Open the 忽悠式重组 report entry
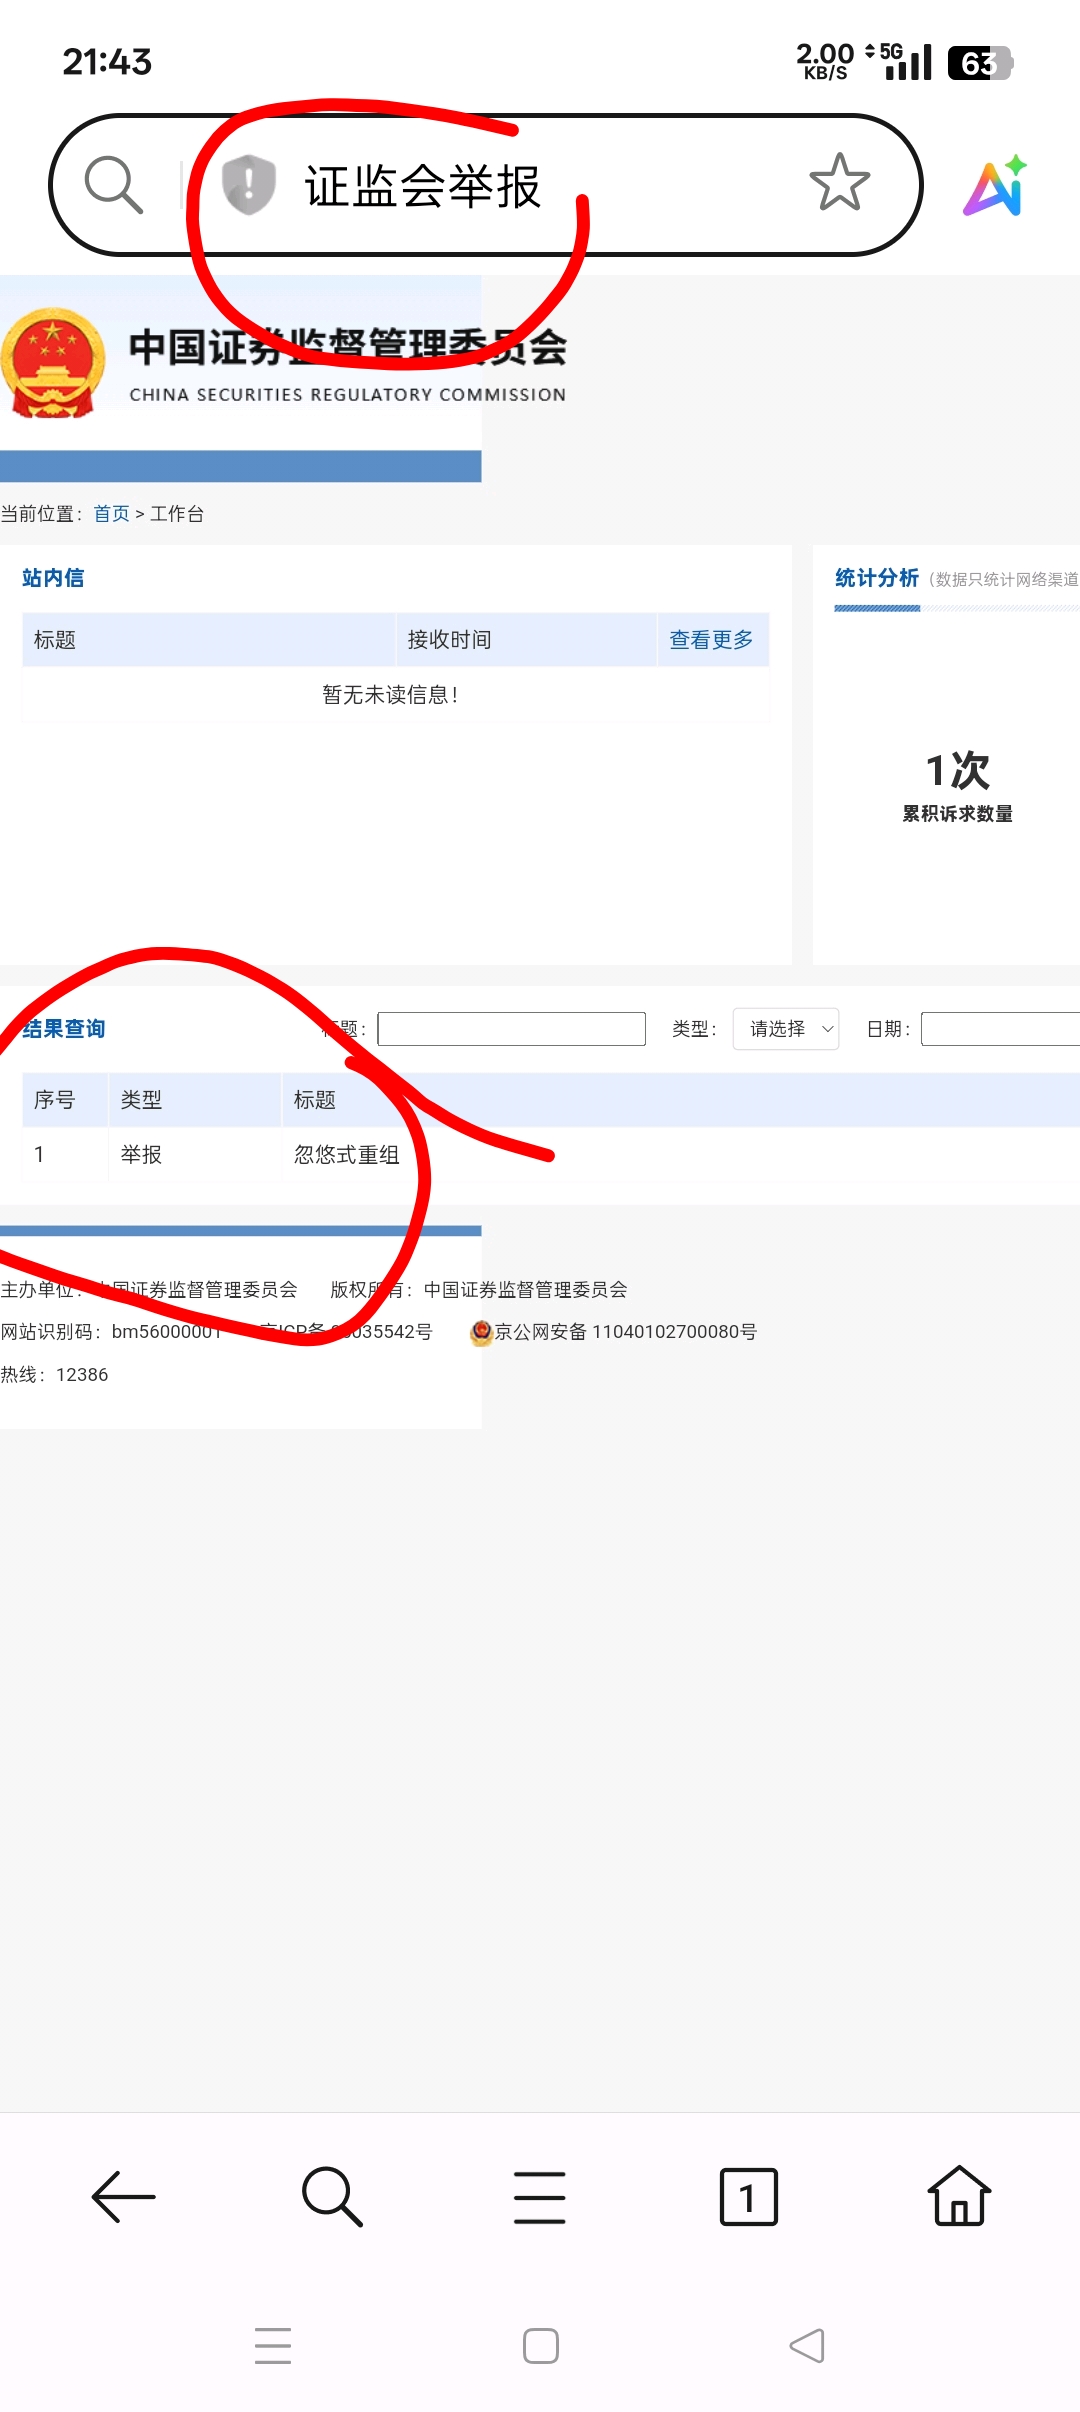 [346, 1155]
